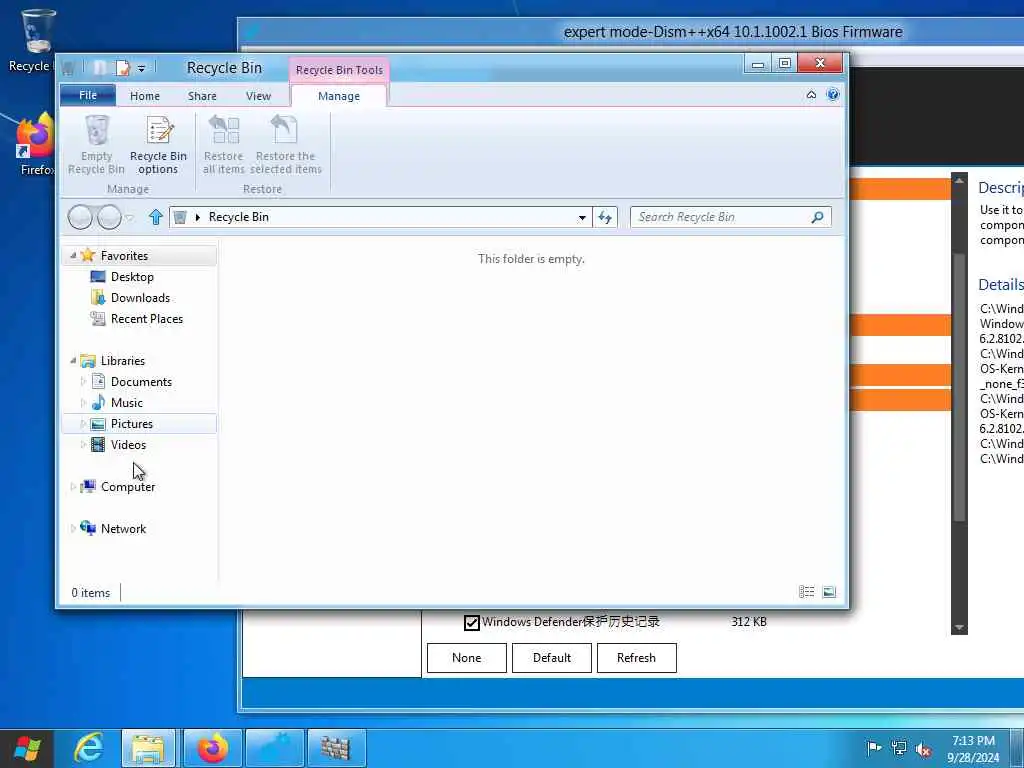Open the File menu tab
The height and width of the screenshot is (768, 1024).
coord(88,95)
